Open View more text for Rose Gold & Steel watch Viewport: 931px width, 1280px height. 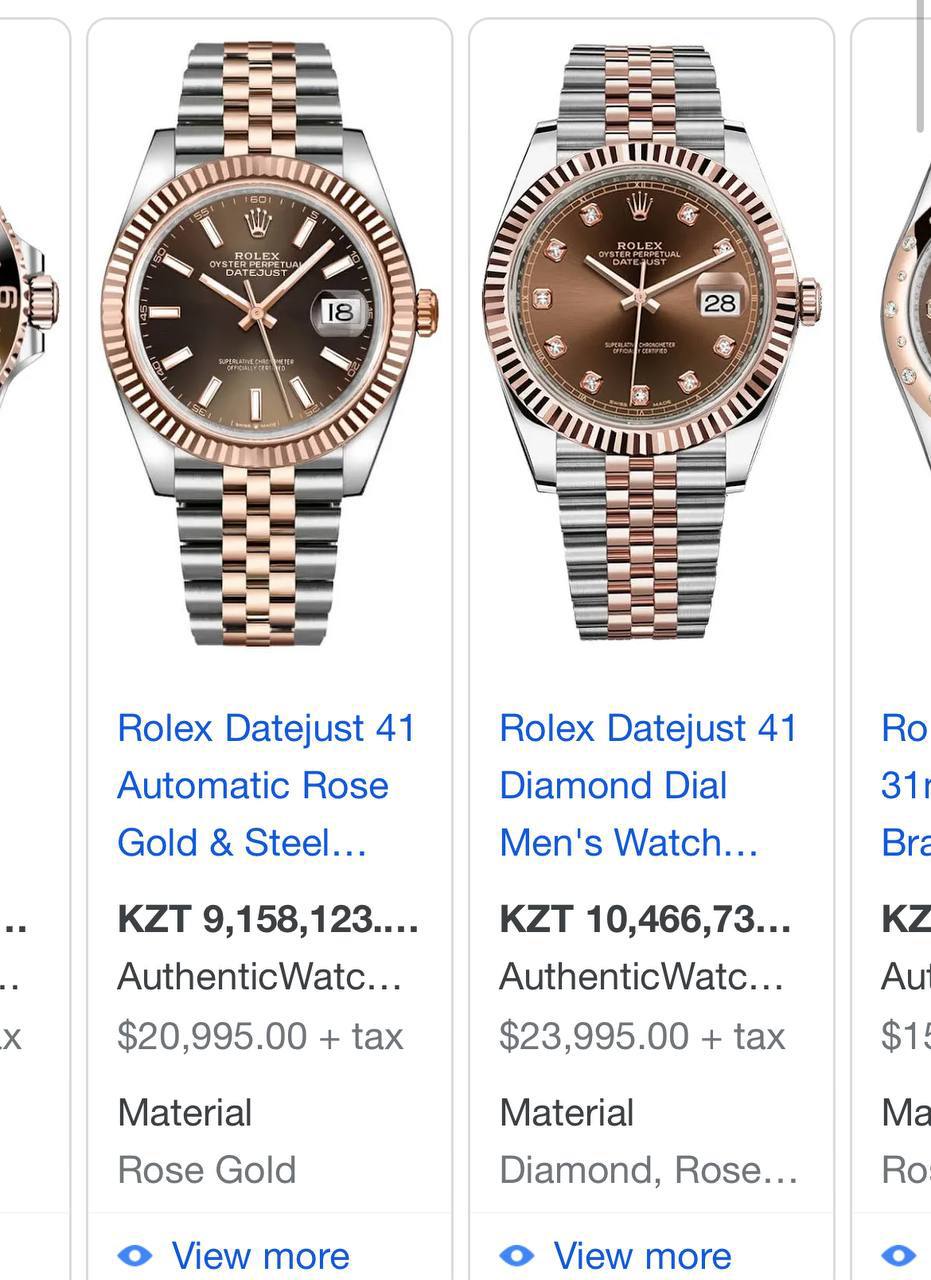tap(260, 1255)
